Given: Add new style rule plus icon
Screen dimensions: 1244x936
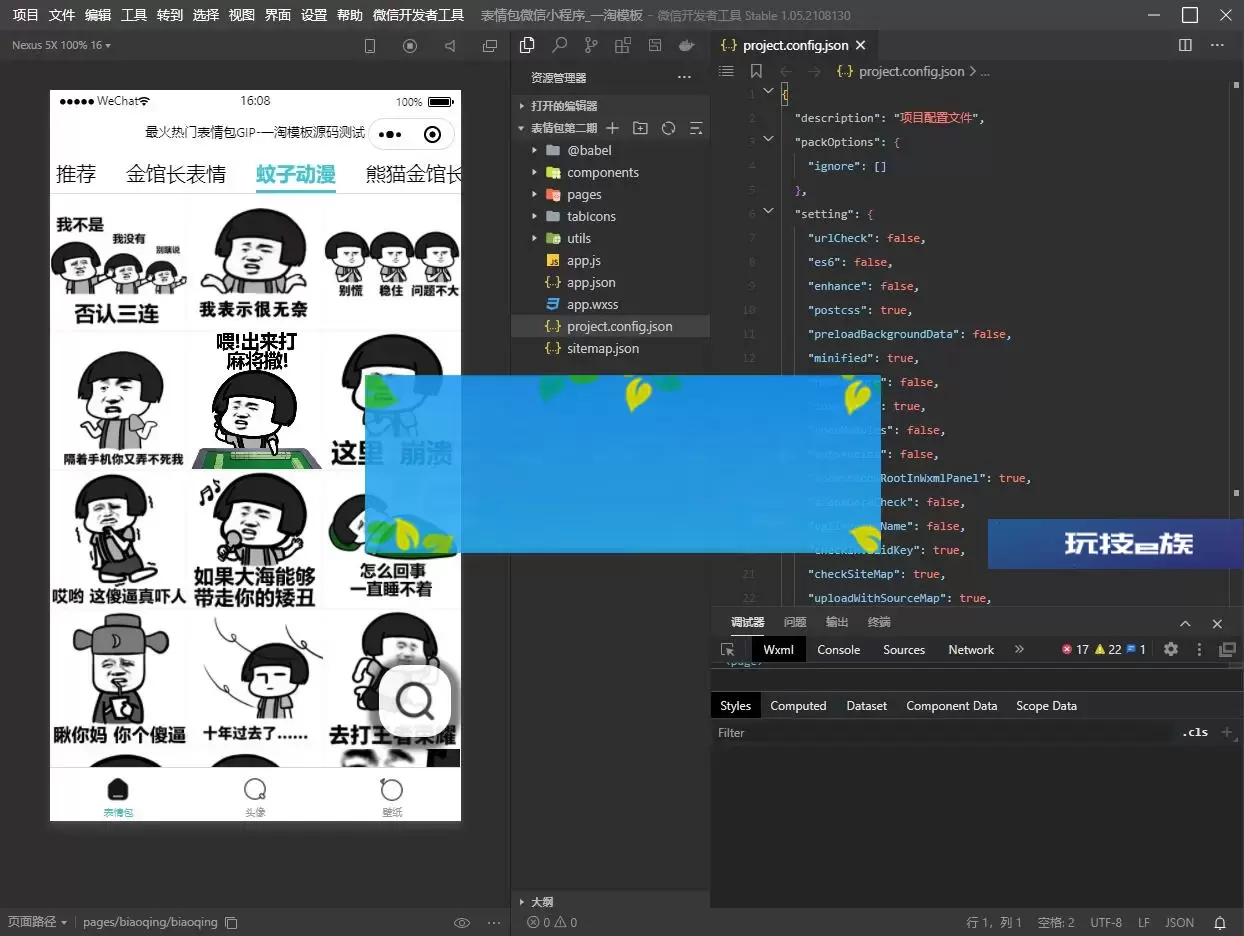Looking at the screenshot, I should click(x=1227, y=732).
